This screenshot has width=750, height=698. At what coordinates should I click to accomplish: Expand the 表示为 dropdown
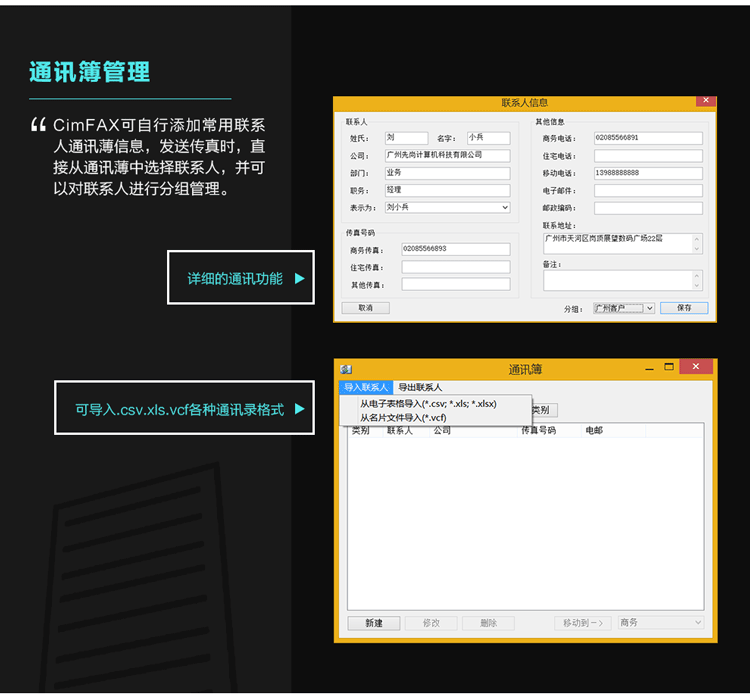click(504, 207)
